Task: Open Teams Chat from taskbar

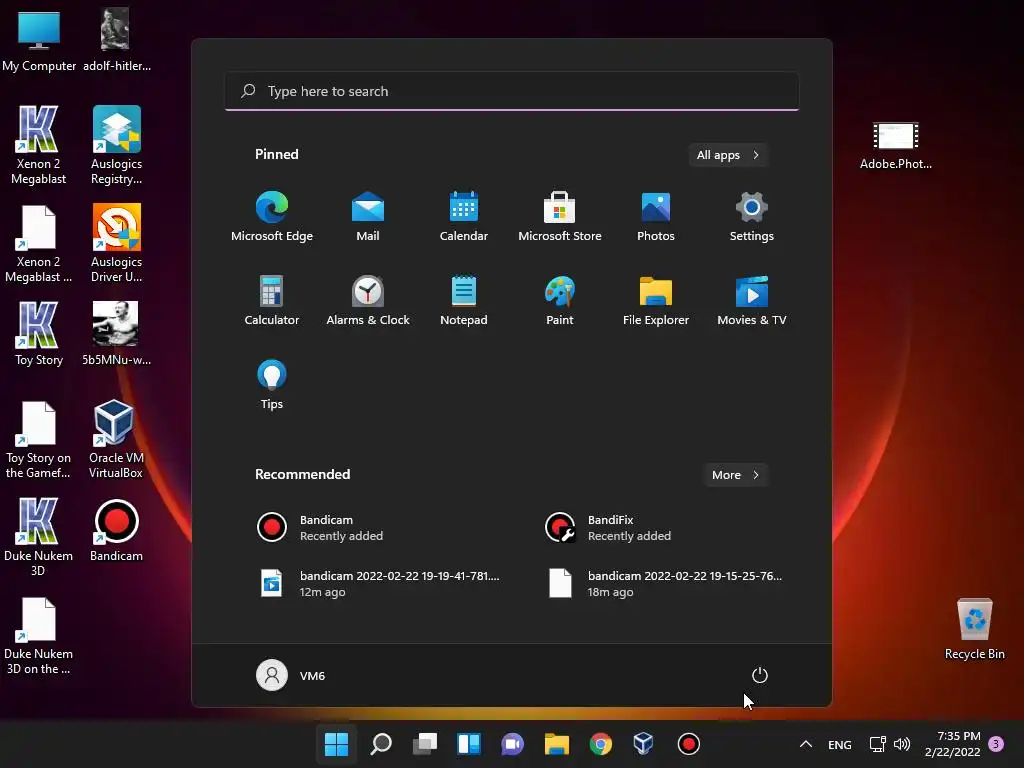Action: [x=513, y=744]
